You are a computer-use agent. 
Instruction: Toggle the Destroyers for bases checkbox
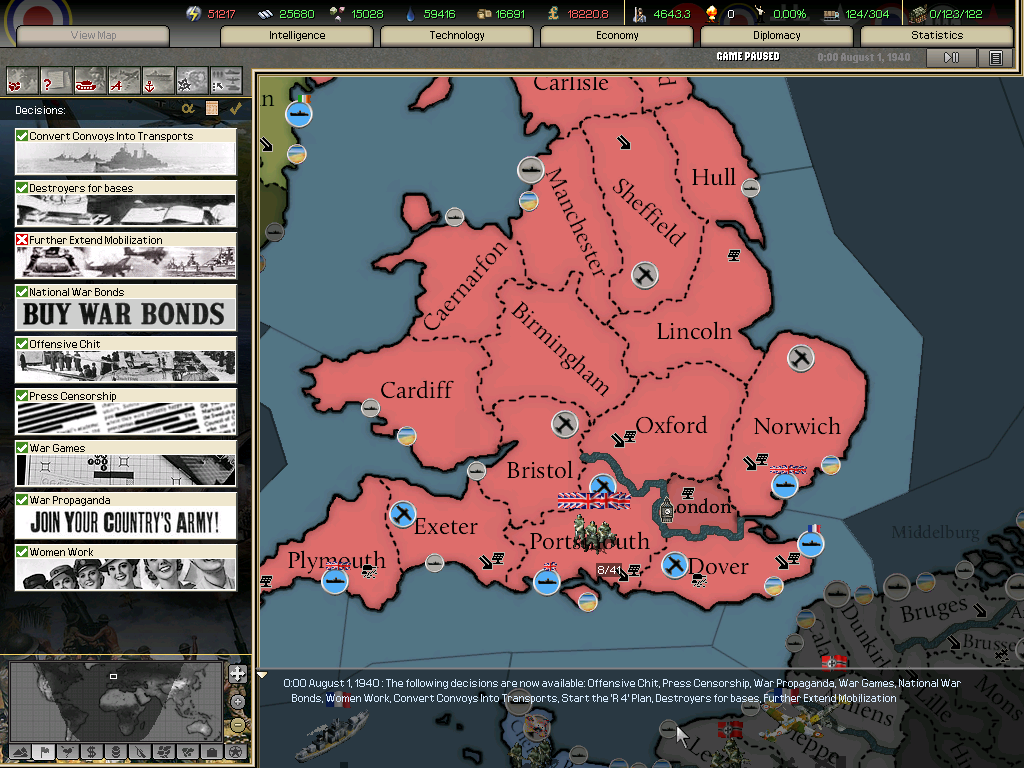coord(22,188)
